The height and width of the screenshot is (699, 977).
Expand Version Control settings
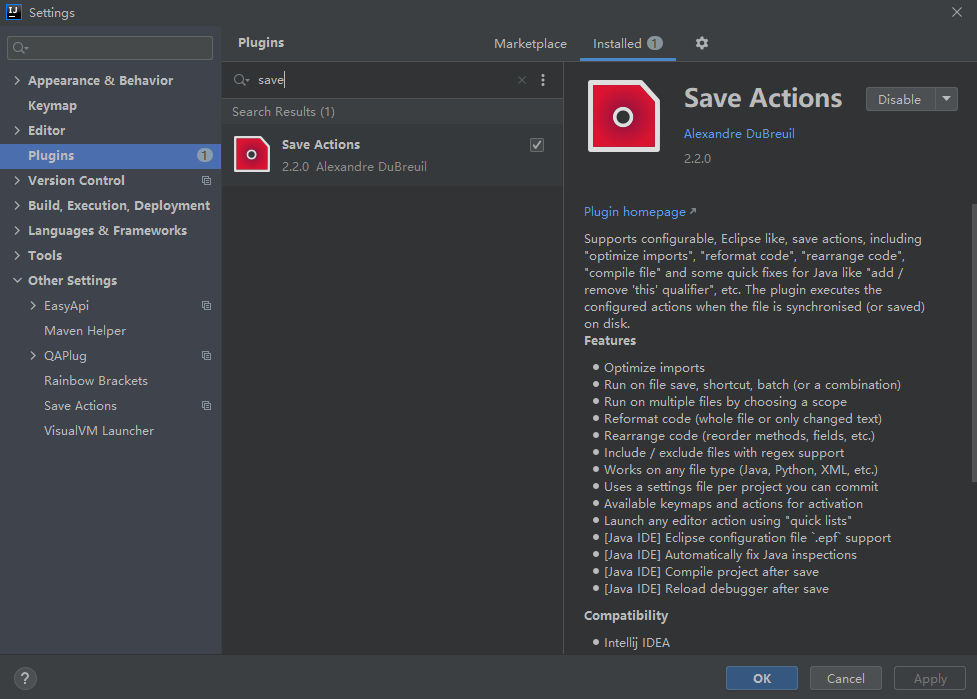pos(17,181)
